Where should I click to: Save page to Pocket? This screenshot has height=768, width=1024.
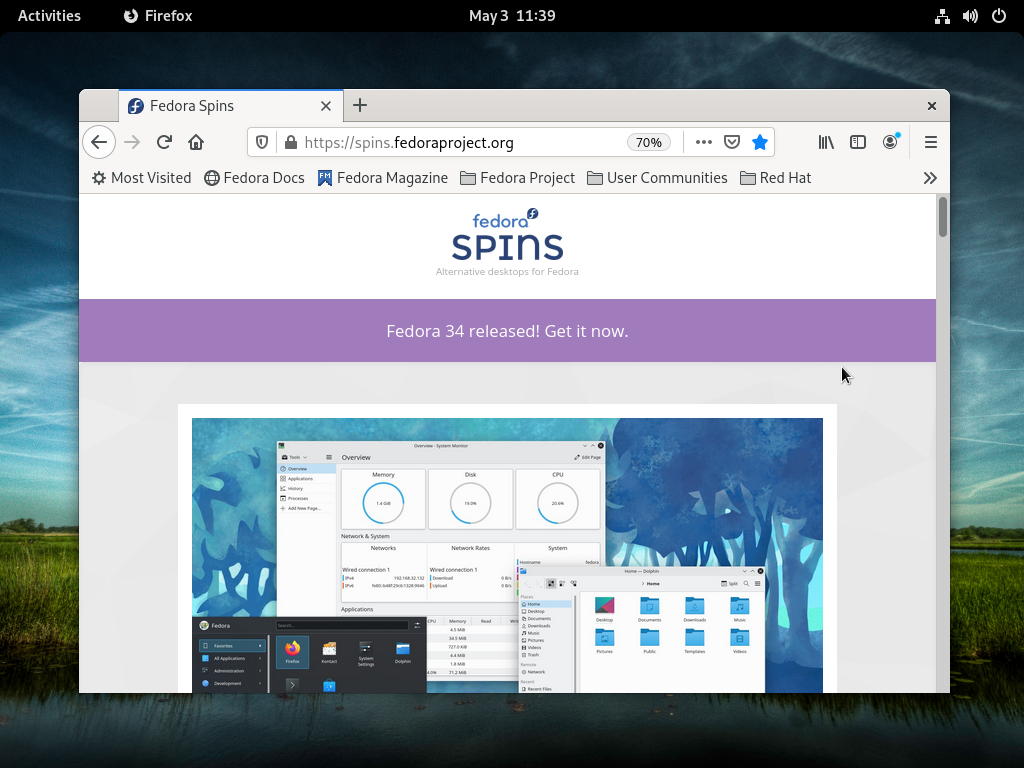pyautogui.click(x=732, y=142)
